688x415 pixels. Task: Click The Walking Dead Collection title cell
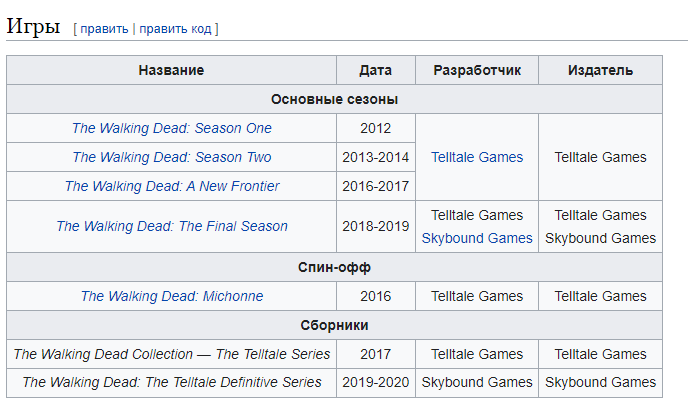(x=172, y=354)
